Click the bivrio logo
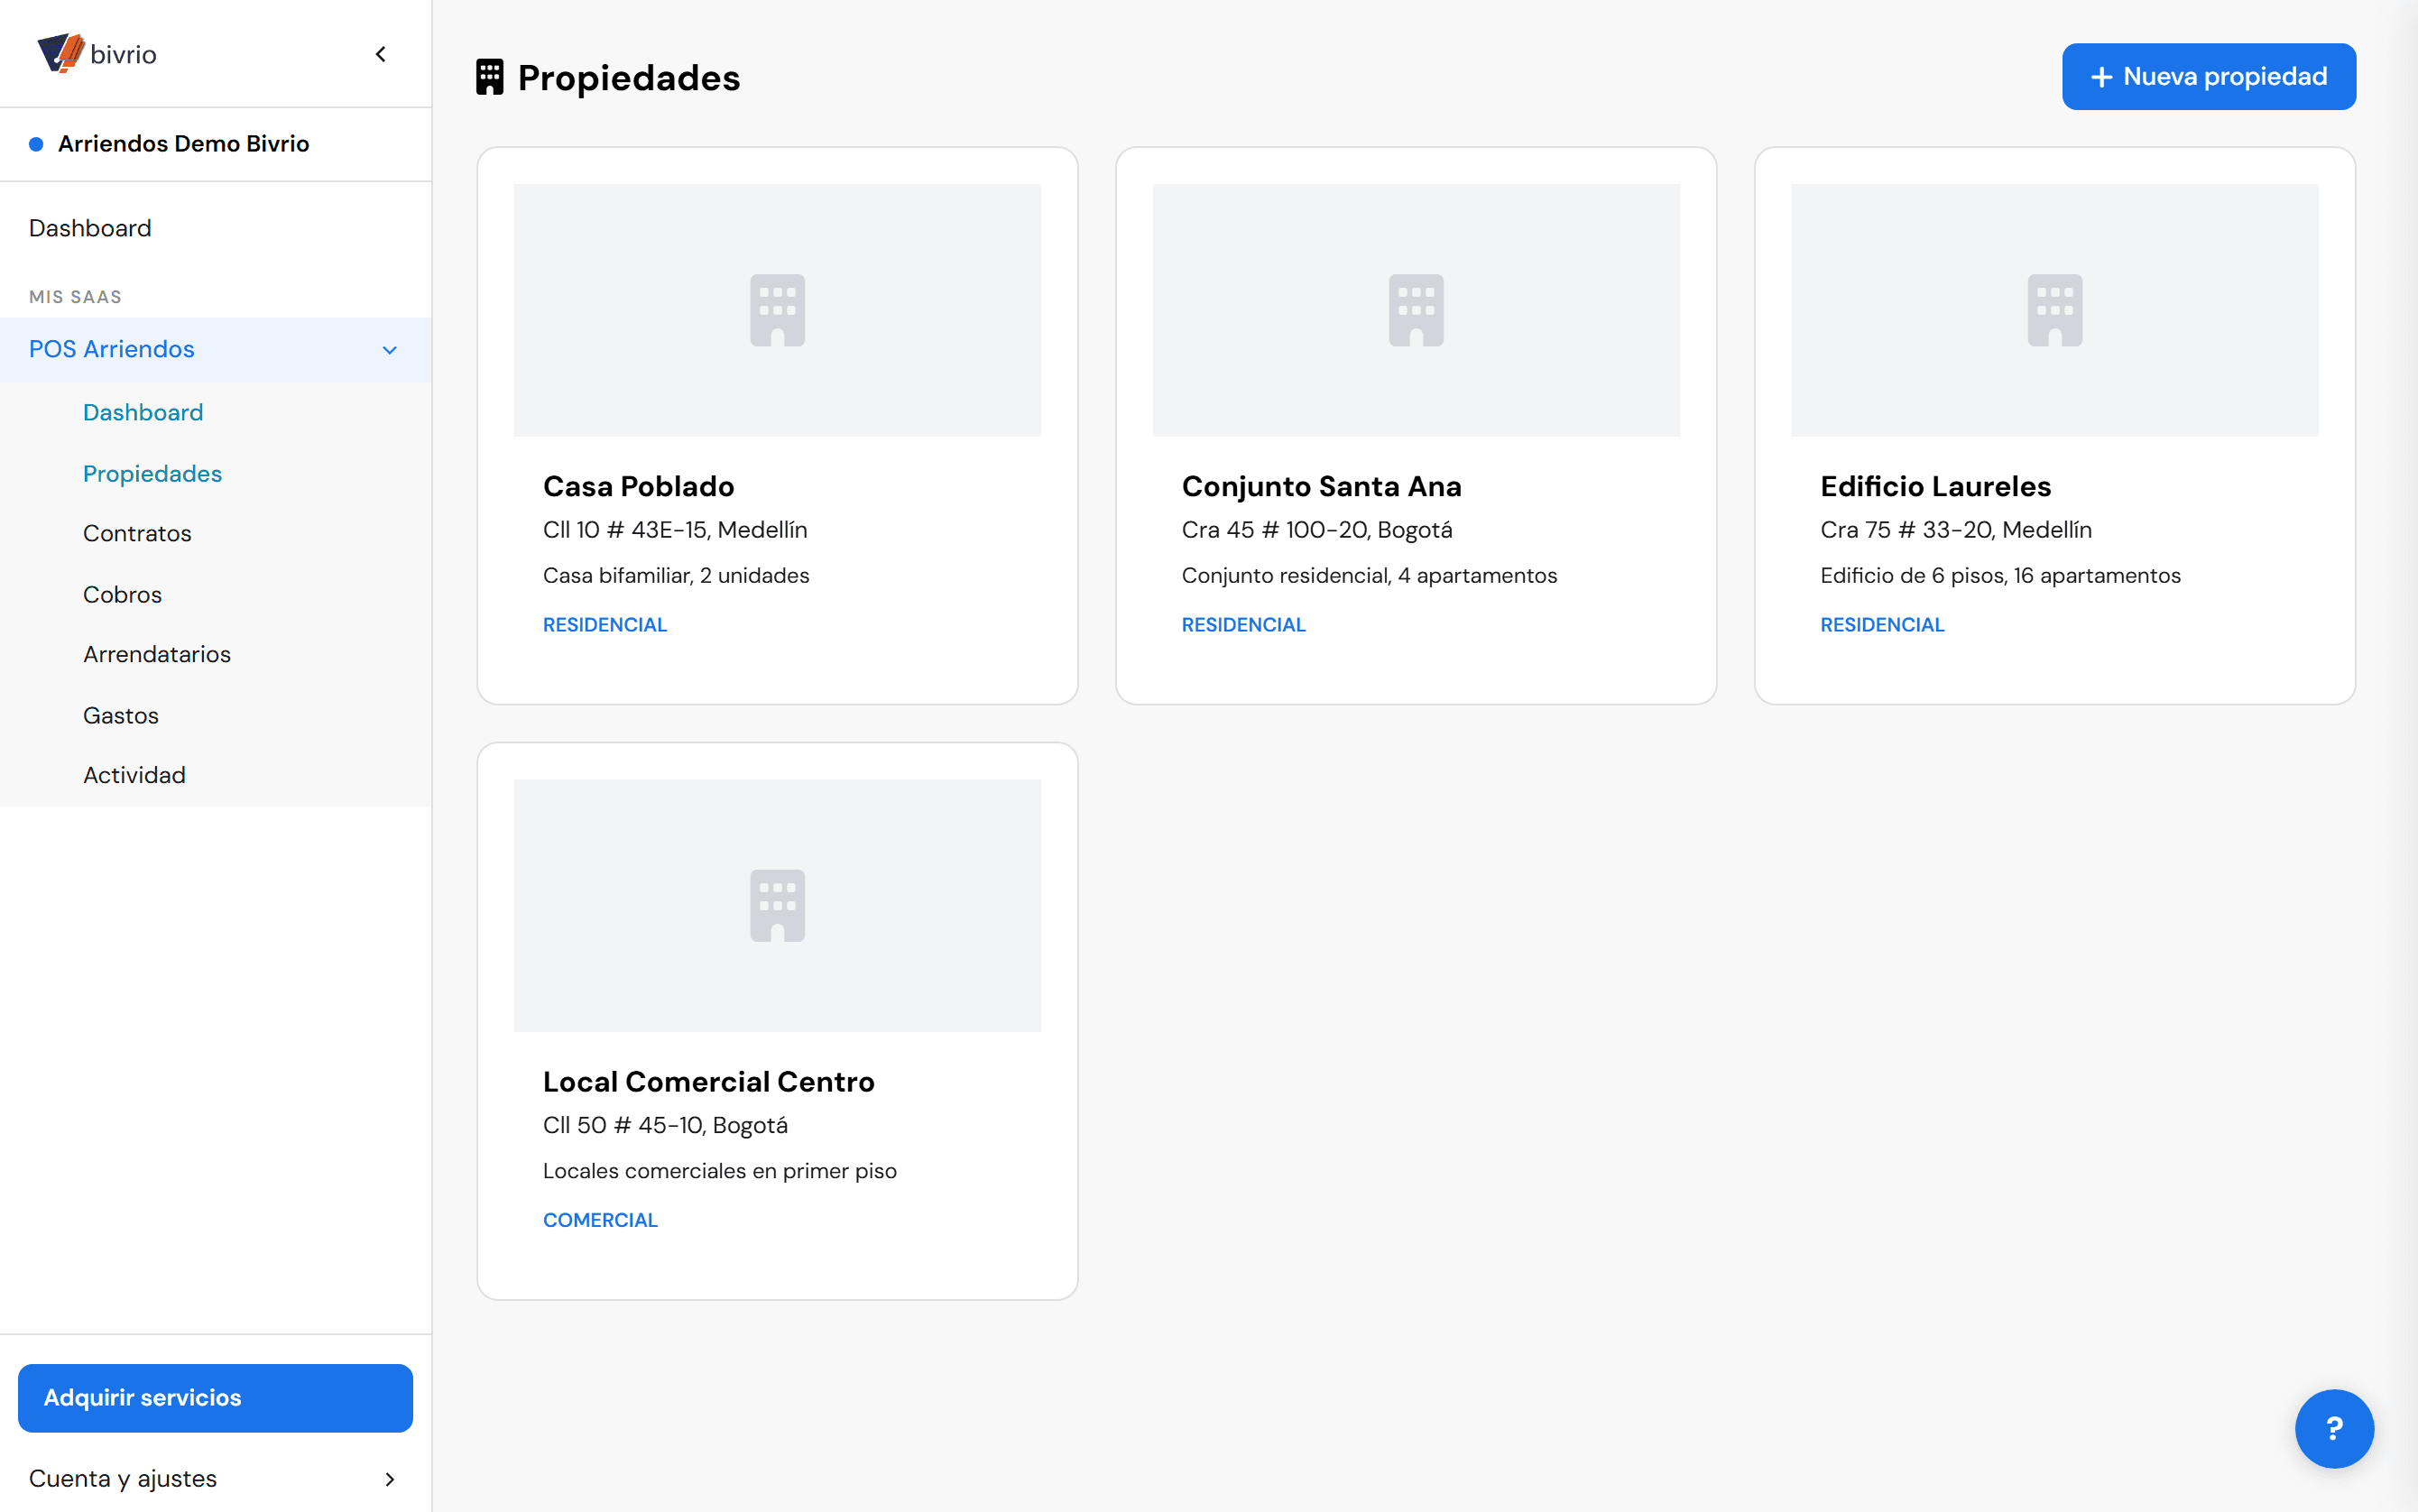This screenshot has height=1512, width=2418. pos(97,53)
